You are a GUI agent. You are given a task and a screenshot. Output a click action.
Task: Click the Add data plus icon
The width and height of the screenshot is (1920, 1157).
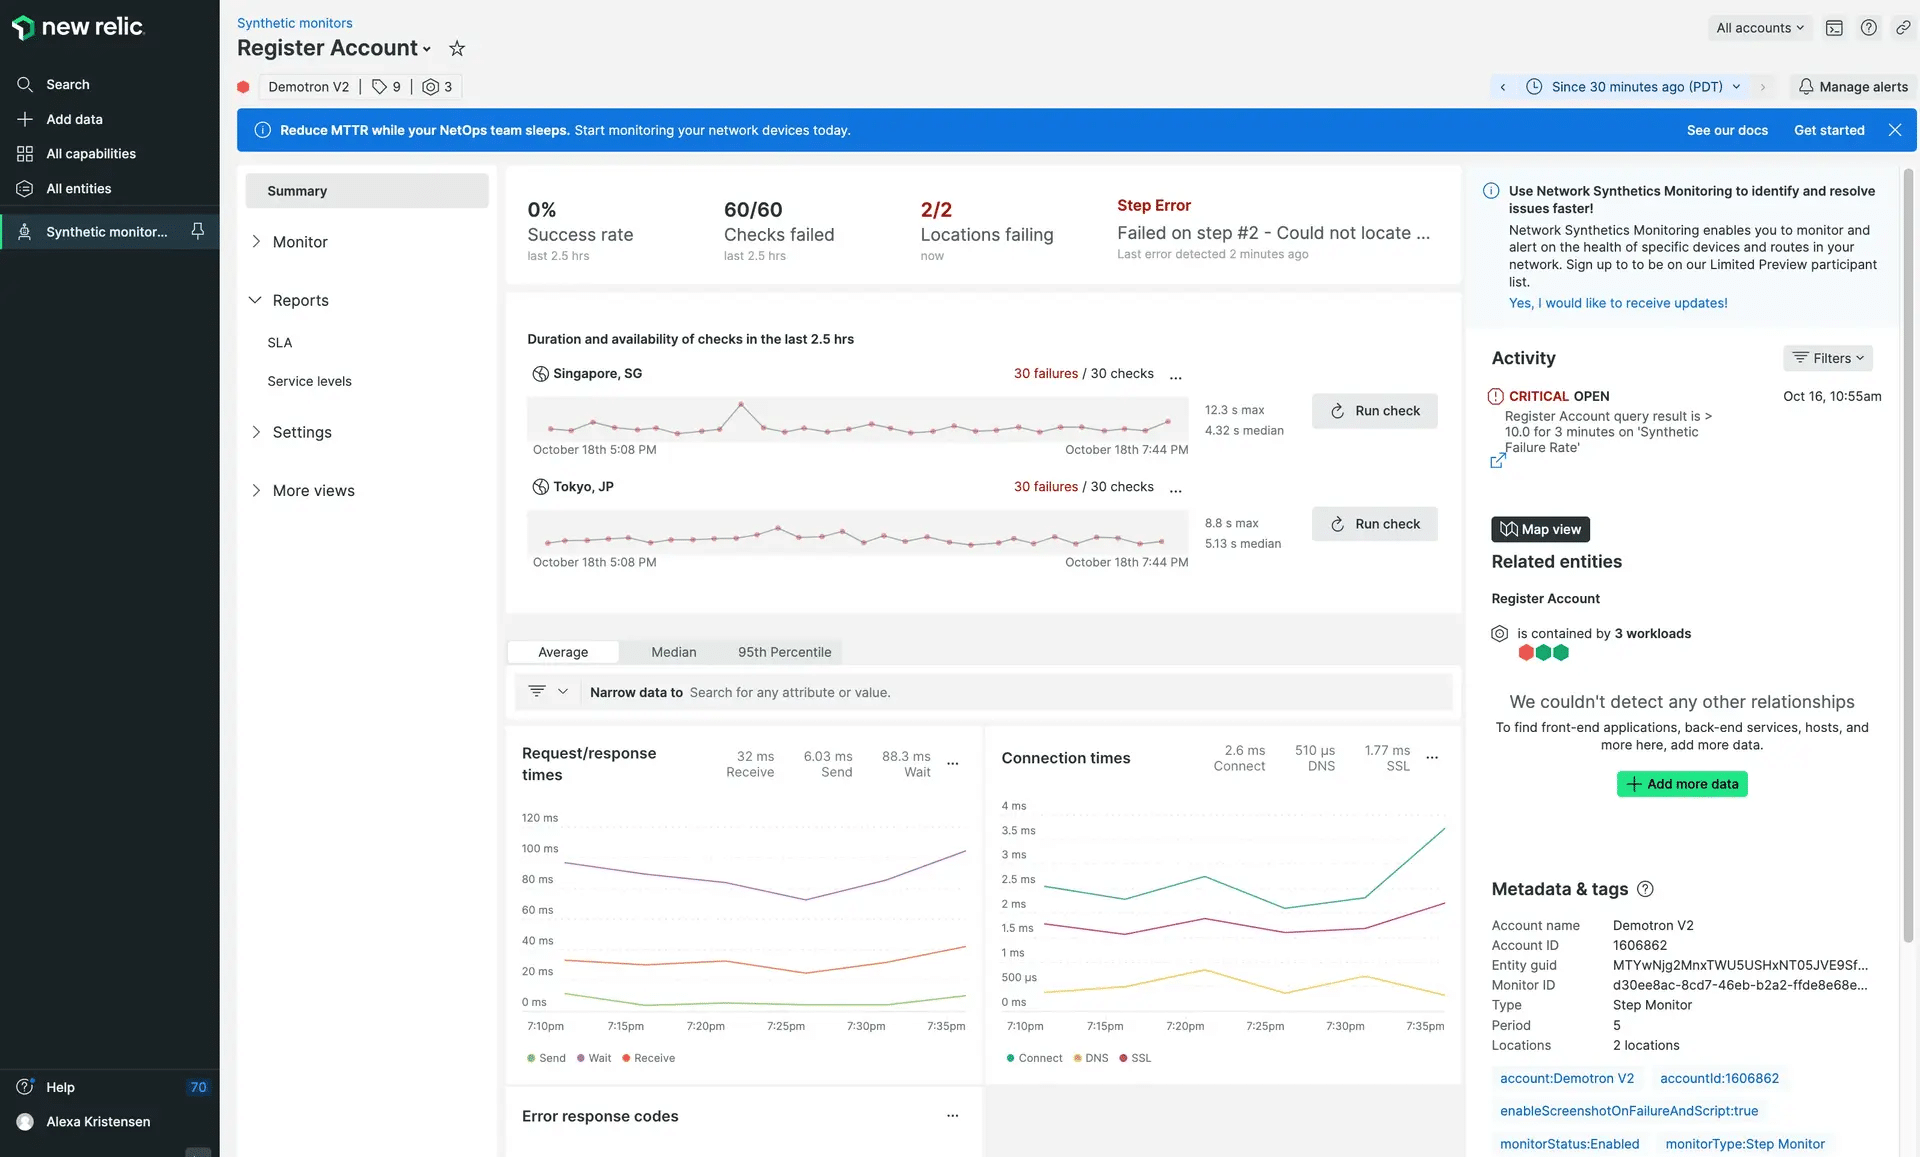click(x=26, y=119)
